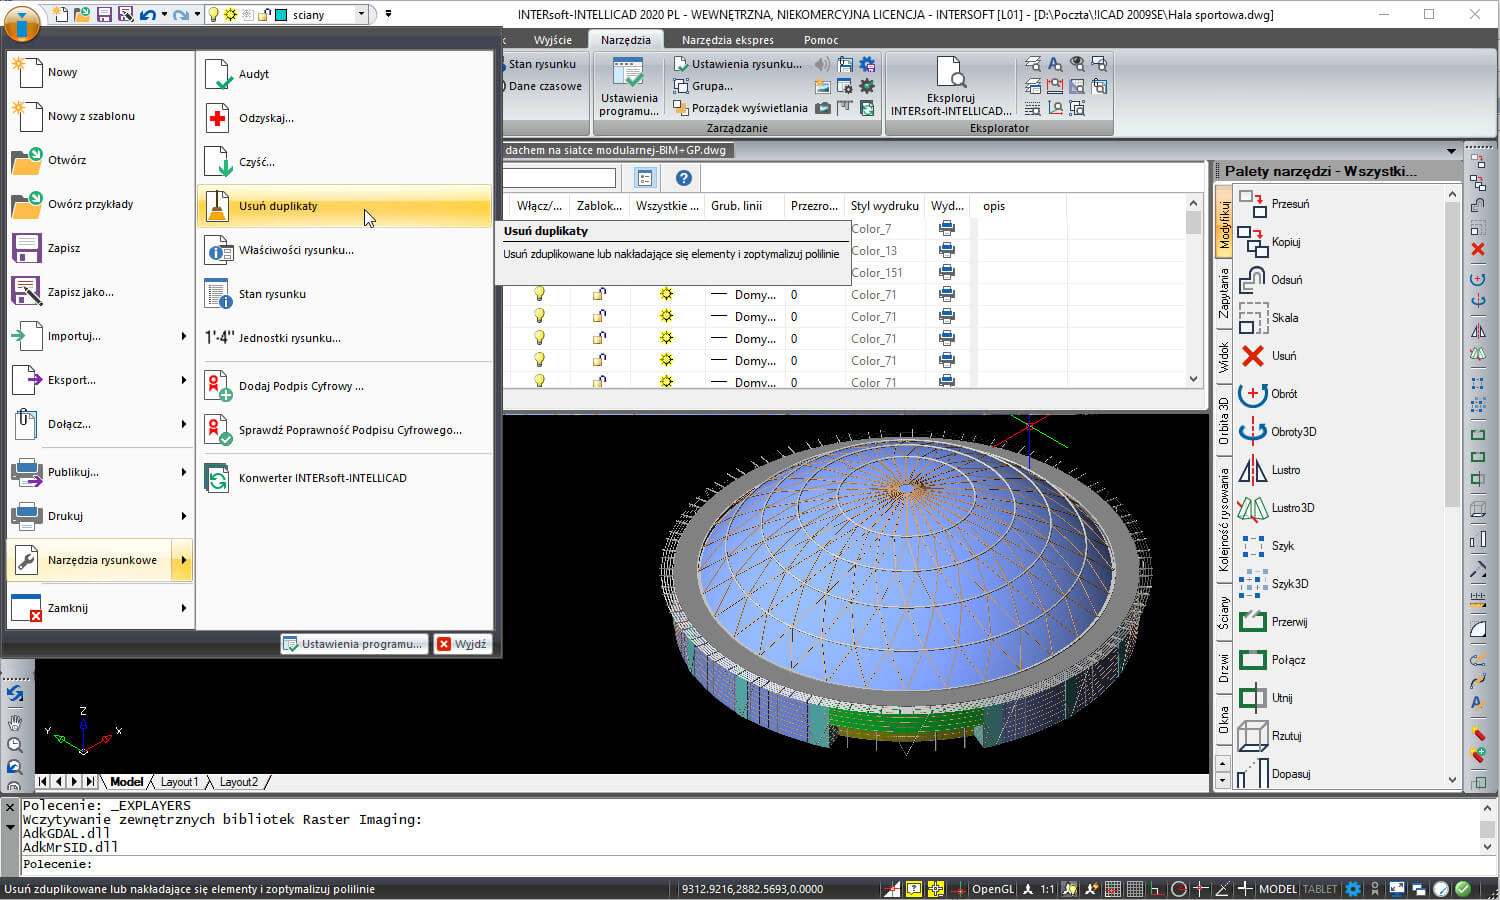Viewport: 1500px width, 900px height.
Task: Expand the Zamknij submenu
Action: click(100, 608)
